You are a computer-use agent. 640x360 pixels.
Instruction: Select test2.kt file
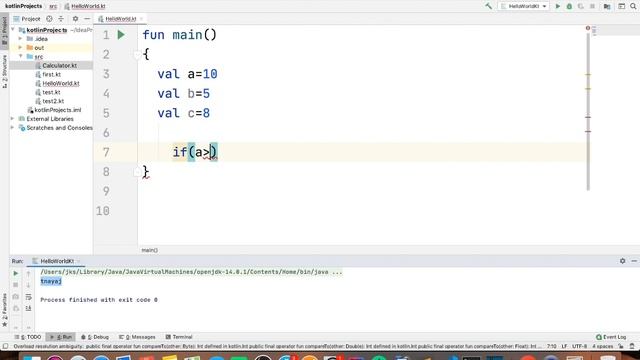(x=53, y=101)
